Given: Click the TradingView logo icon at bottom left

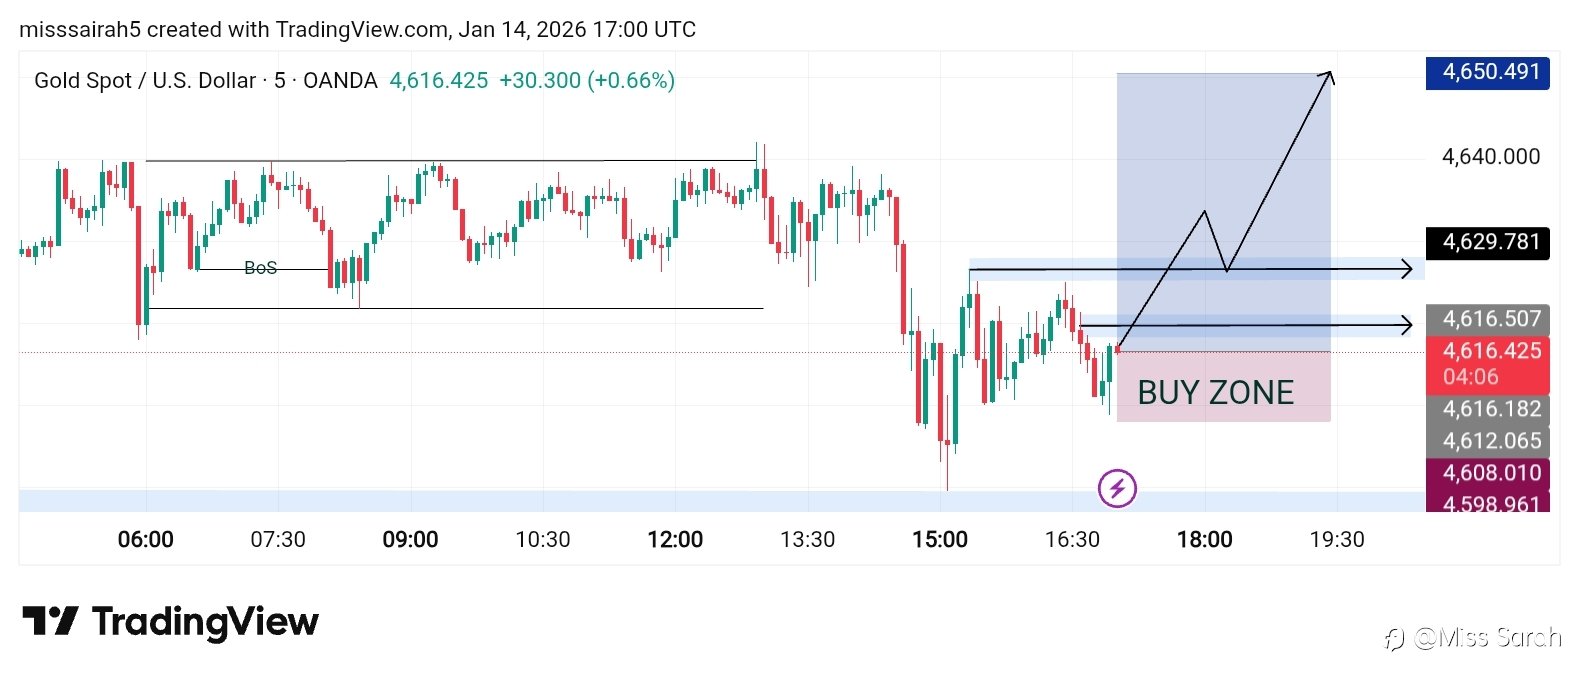Looking at the screenshot, I should click(x=49, y=621).
